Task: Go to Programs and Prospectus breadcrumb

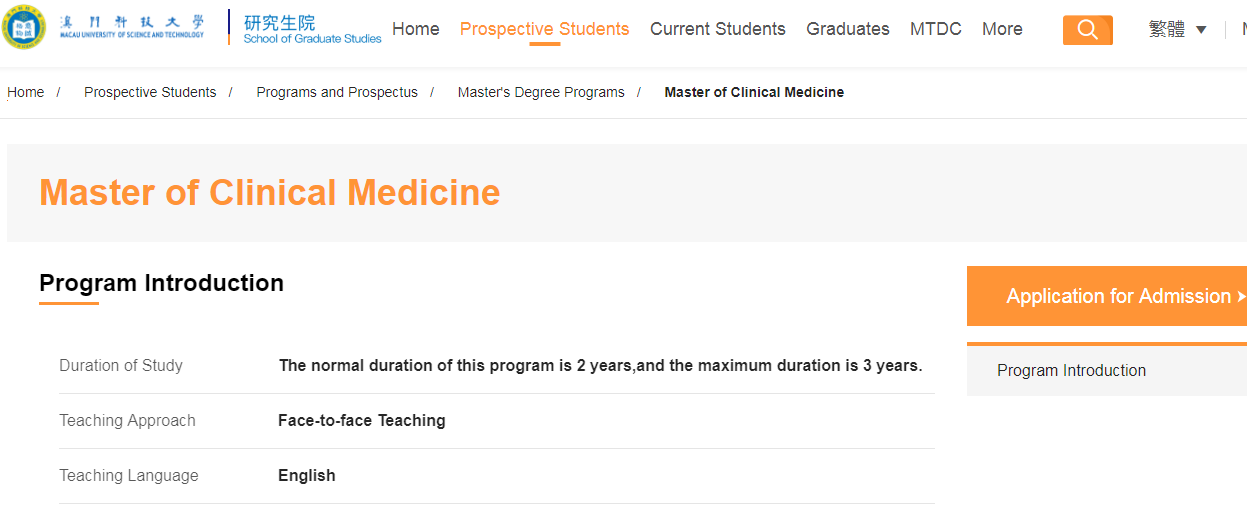Action: pyautogui.click(x=337, y=92)
